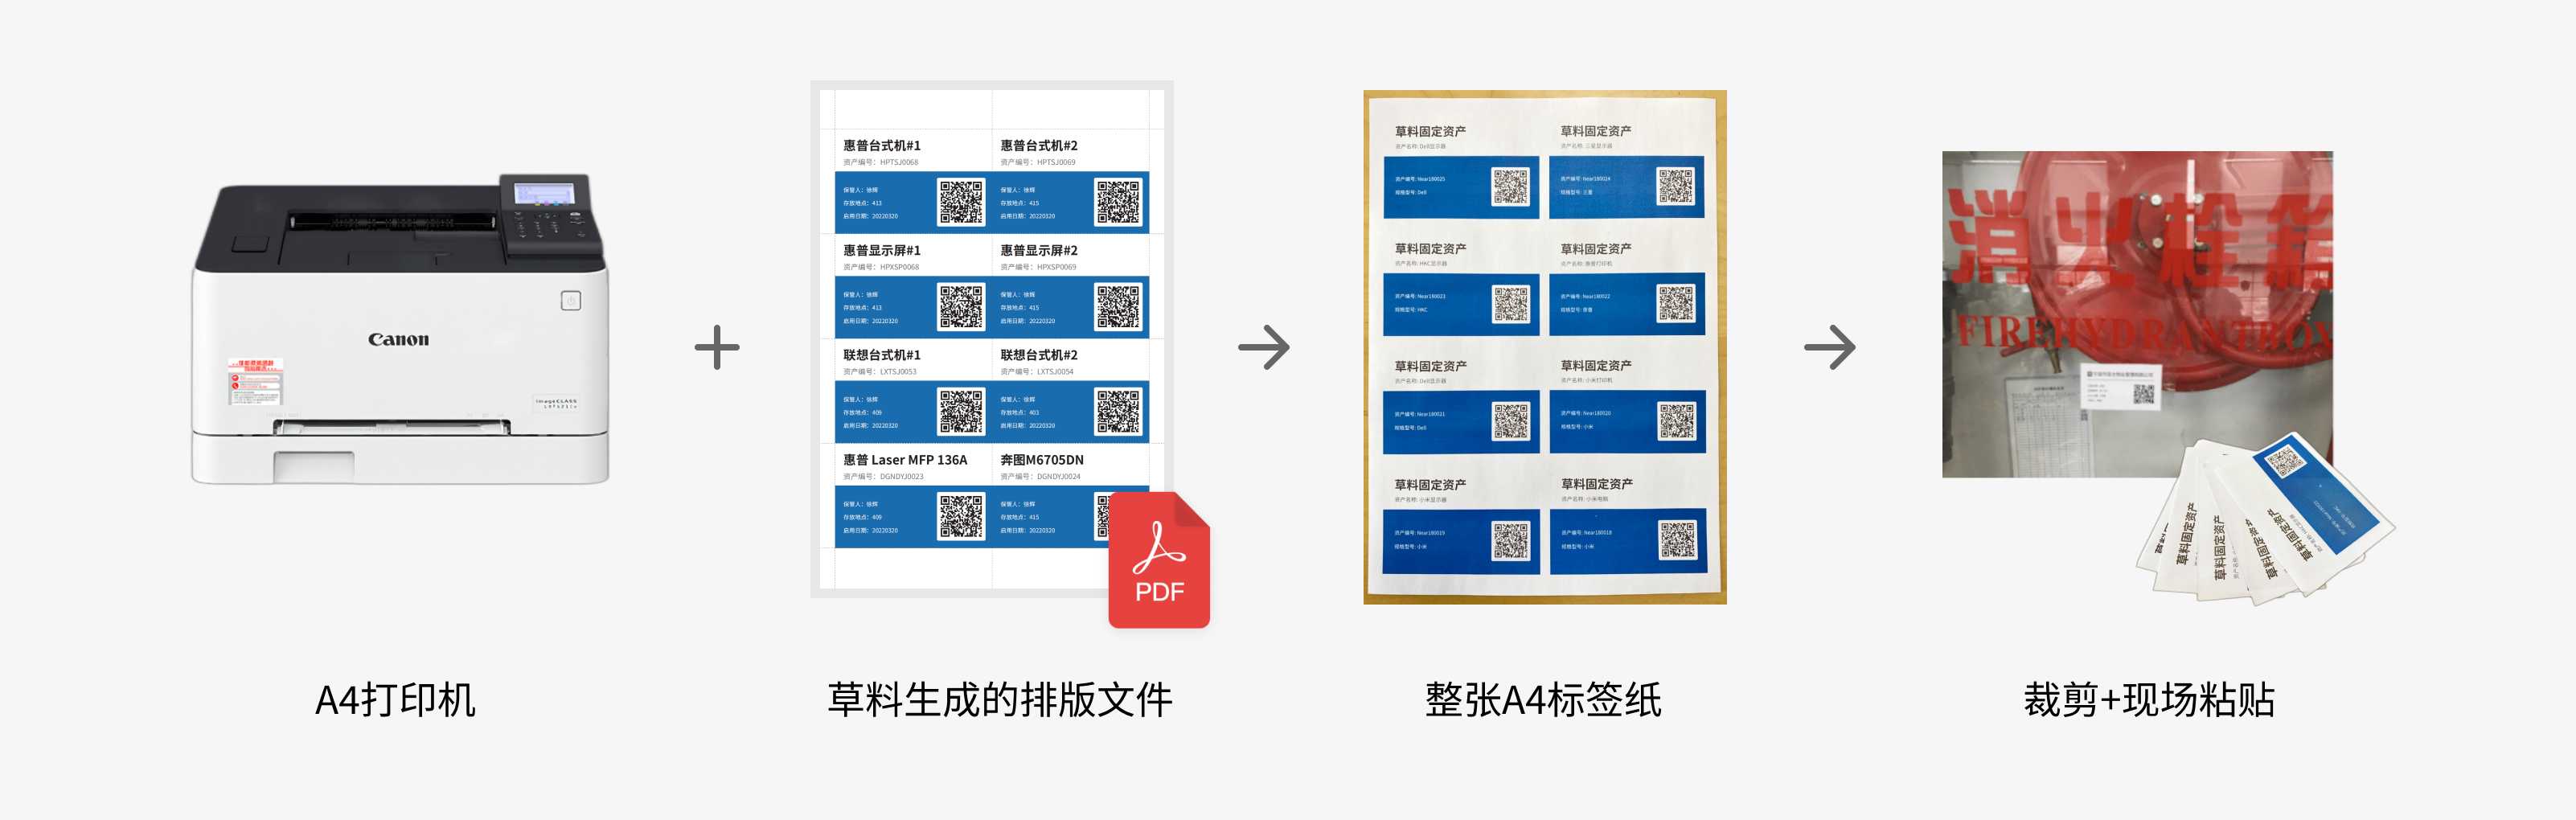Click the red warning sticker on the printer

(255, 381)
